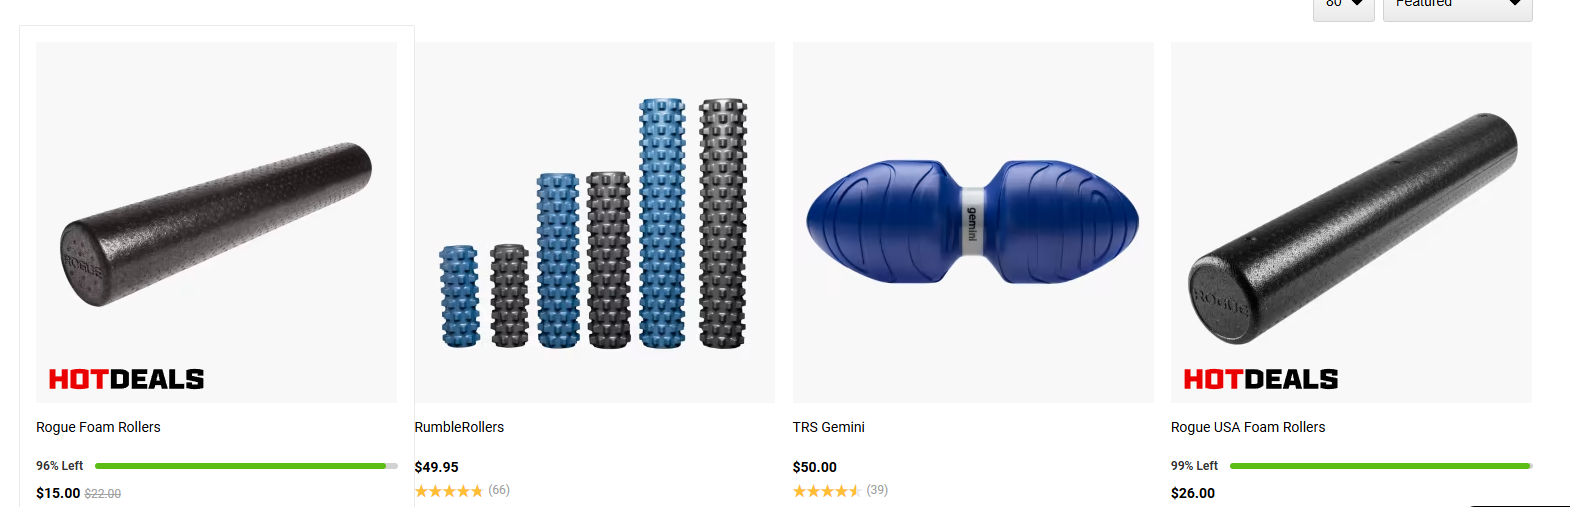Click the $15.00 price on Rogue Foam Rollers
The height and width of the screenshot is (507, 1570).
click(x=58, y=493)
